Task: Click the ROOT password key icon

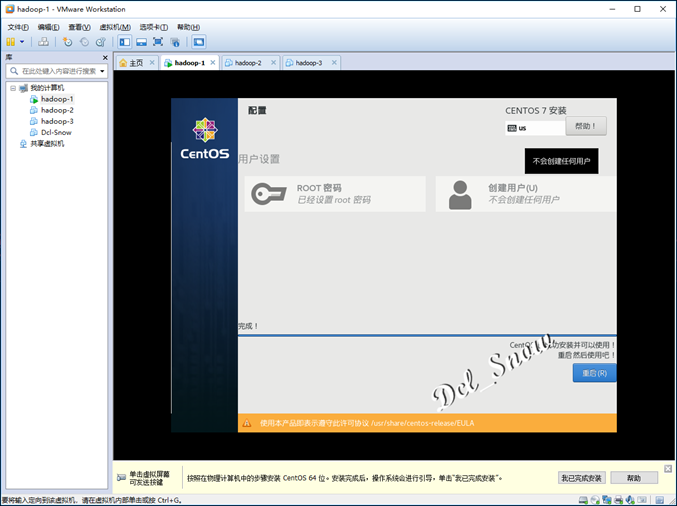Action: 269,194
